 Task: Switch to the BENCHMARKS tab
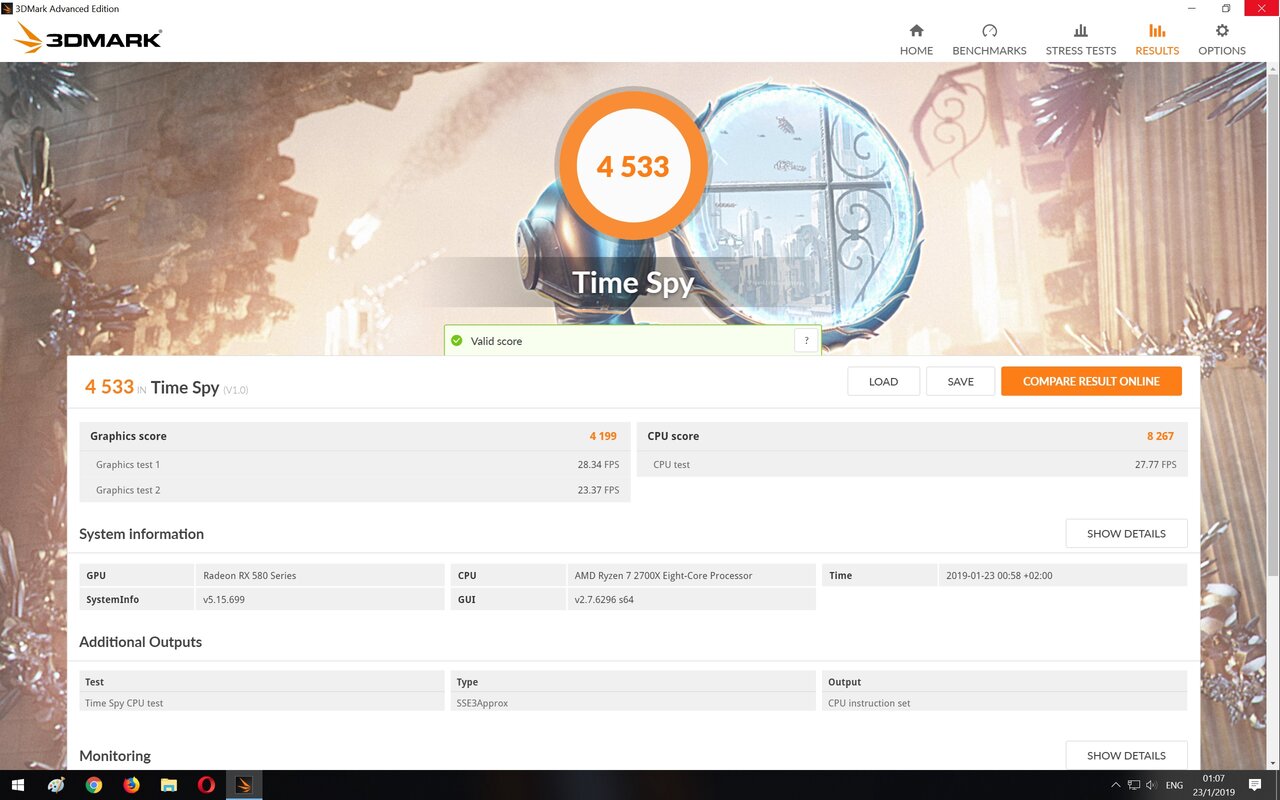(x=989, y=40)
